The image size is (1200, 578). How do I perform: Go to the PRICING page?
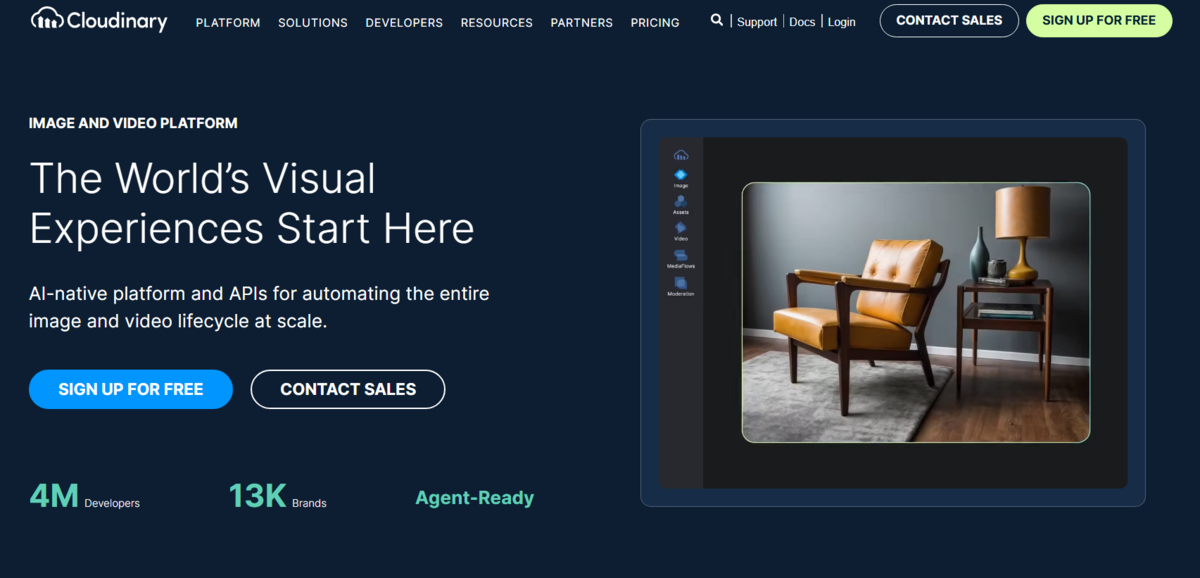(x=655, y=22)
